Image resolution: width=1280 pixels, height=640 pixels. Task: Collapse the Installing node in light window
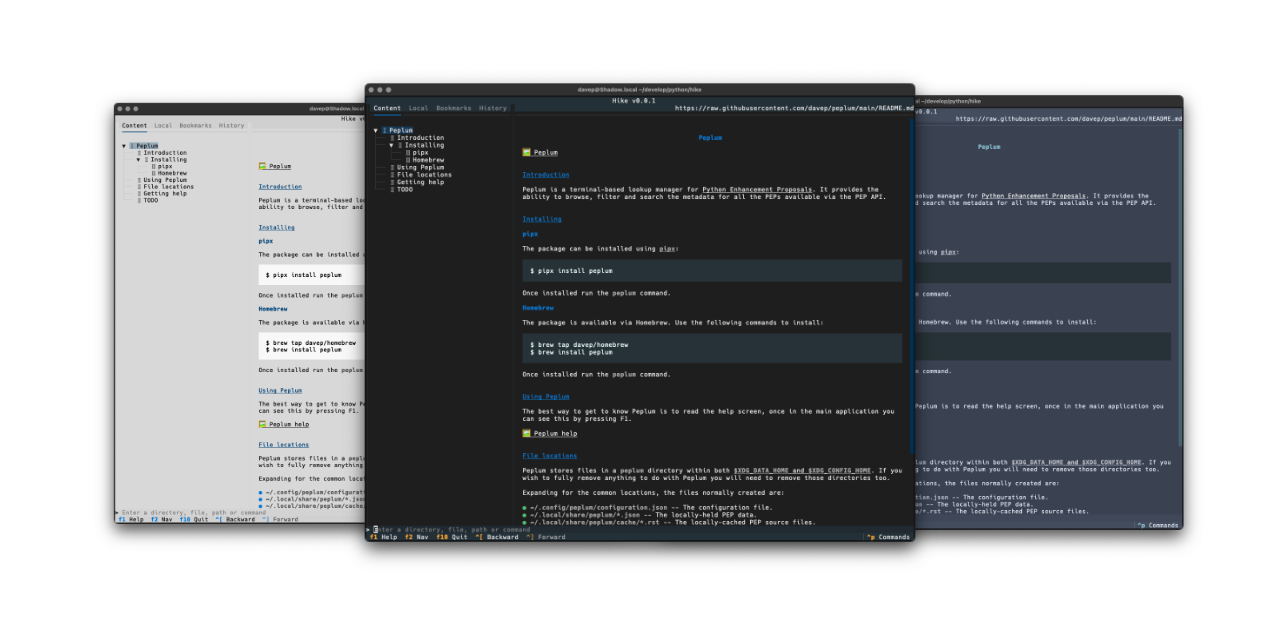139,160
